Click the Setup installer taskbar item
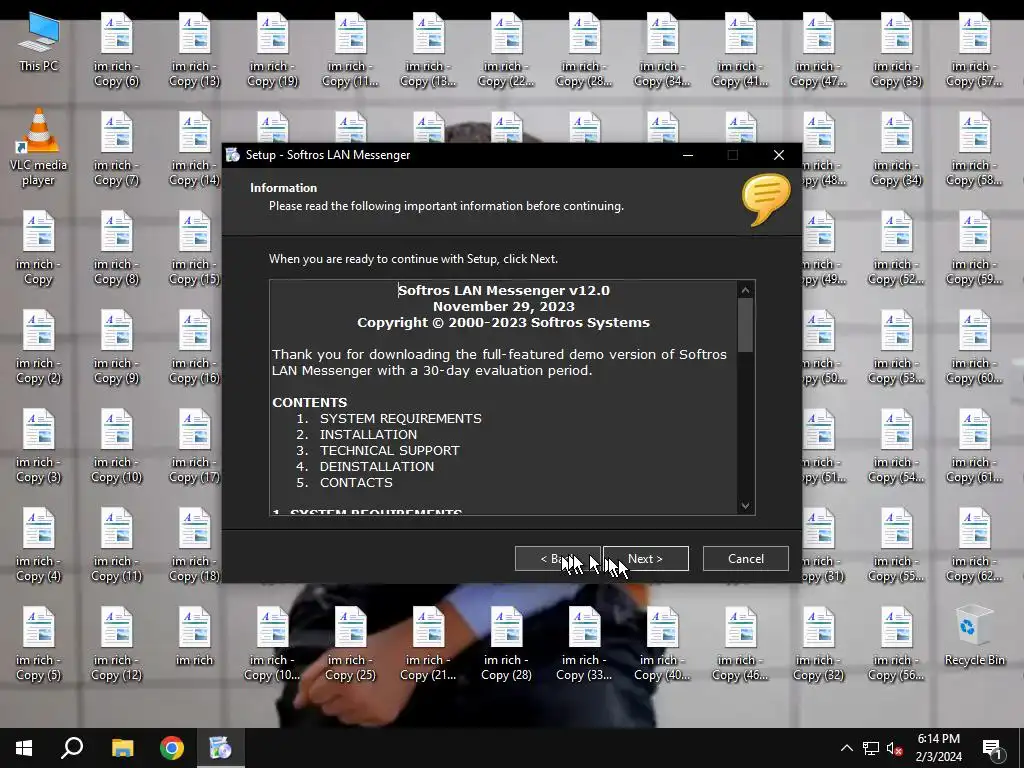1024x768 pixels. coord(220,748)
